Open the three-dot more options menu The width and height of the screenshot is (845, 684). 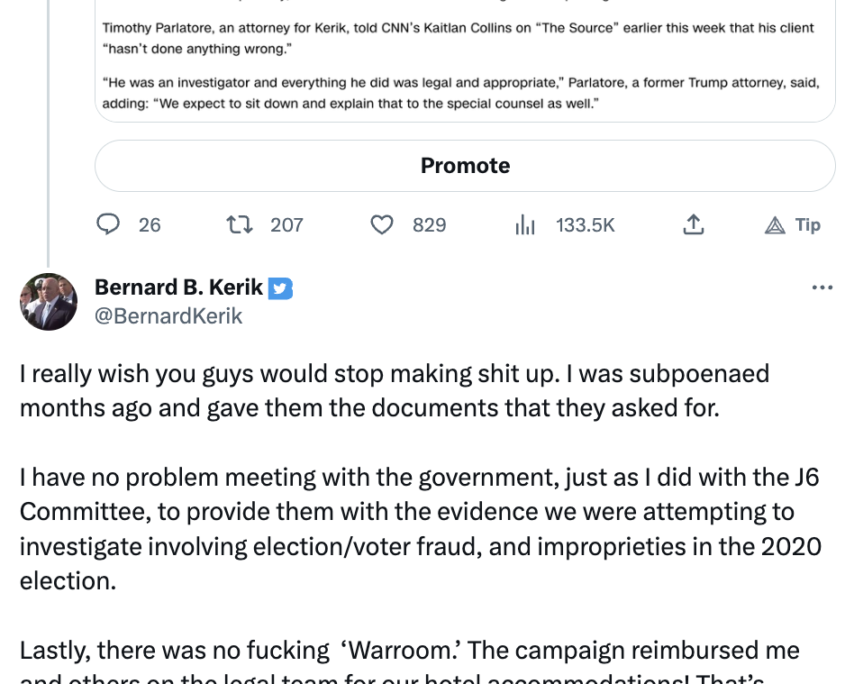pyautogui.click(x=822, y=288)
